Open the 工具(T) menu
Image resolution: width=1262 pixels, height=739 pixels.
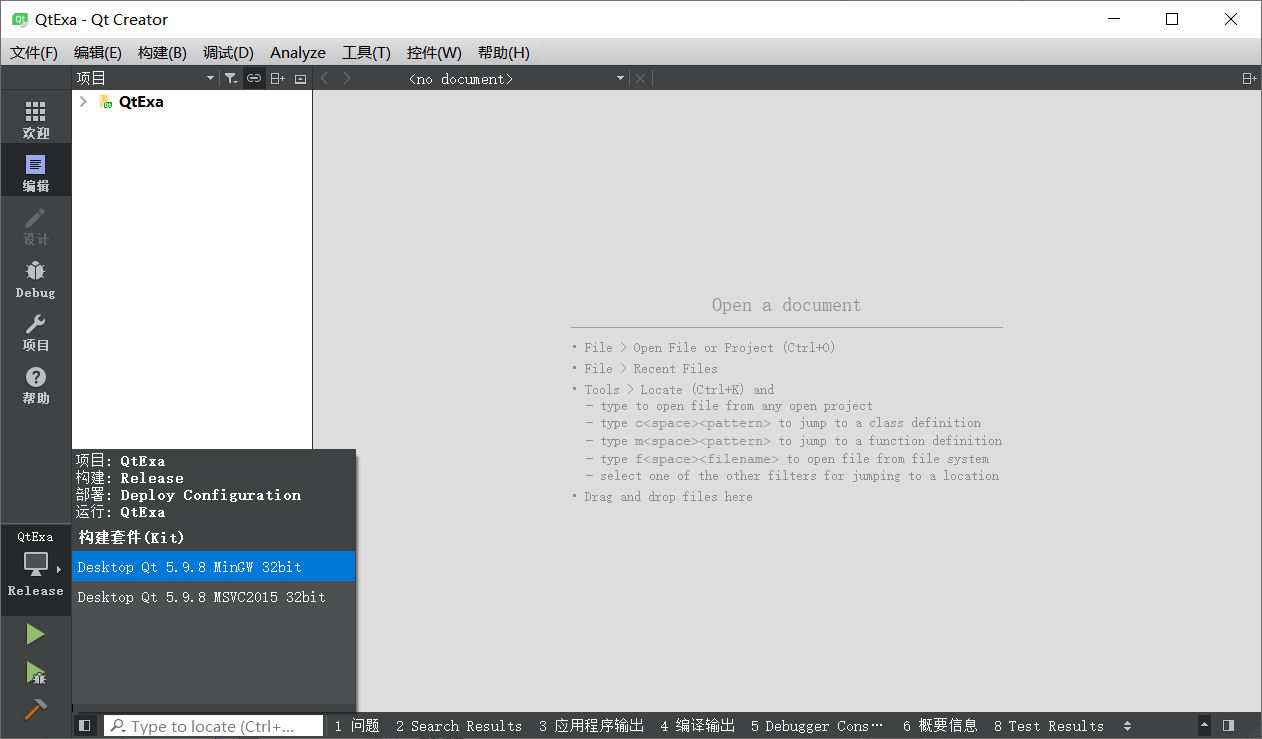[366, 53]
